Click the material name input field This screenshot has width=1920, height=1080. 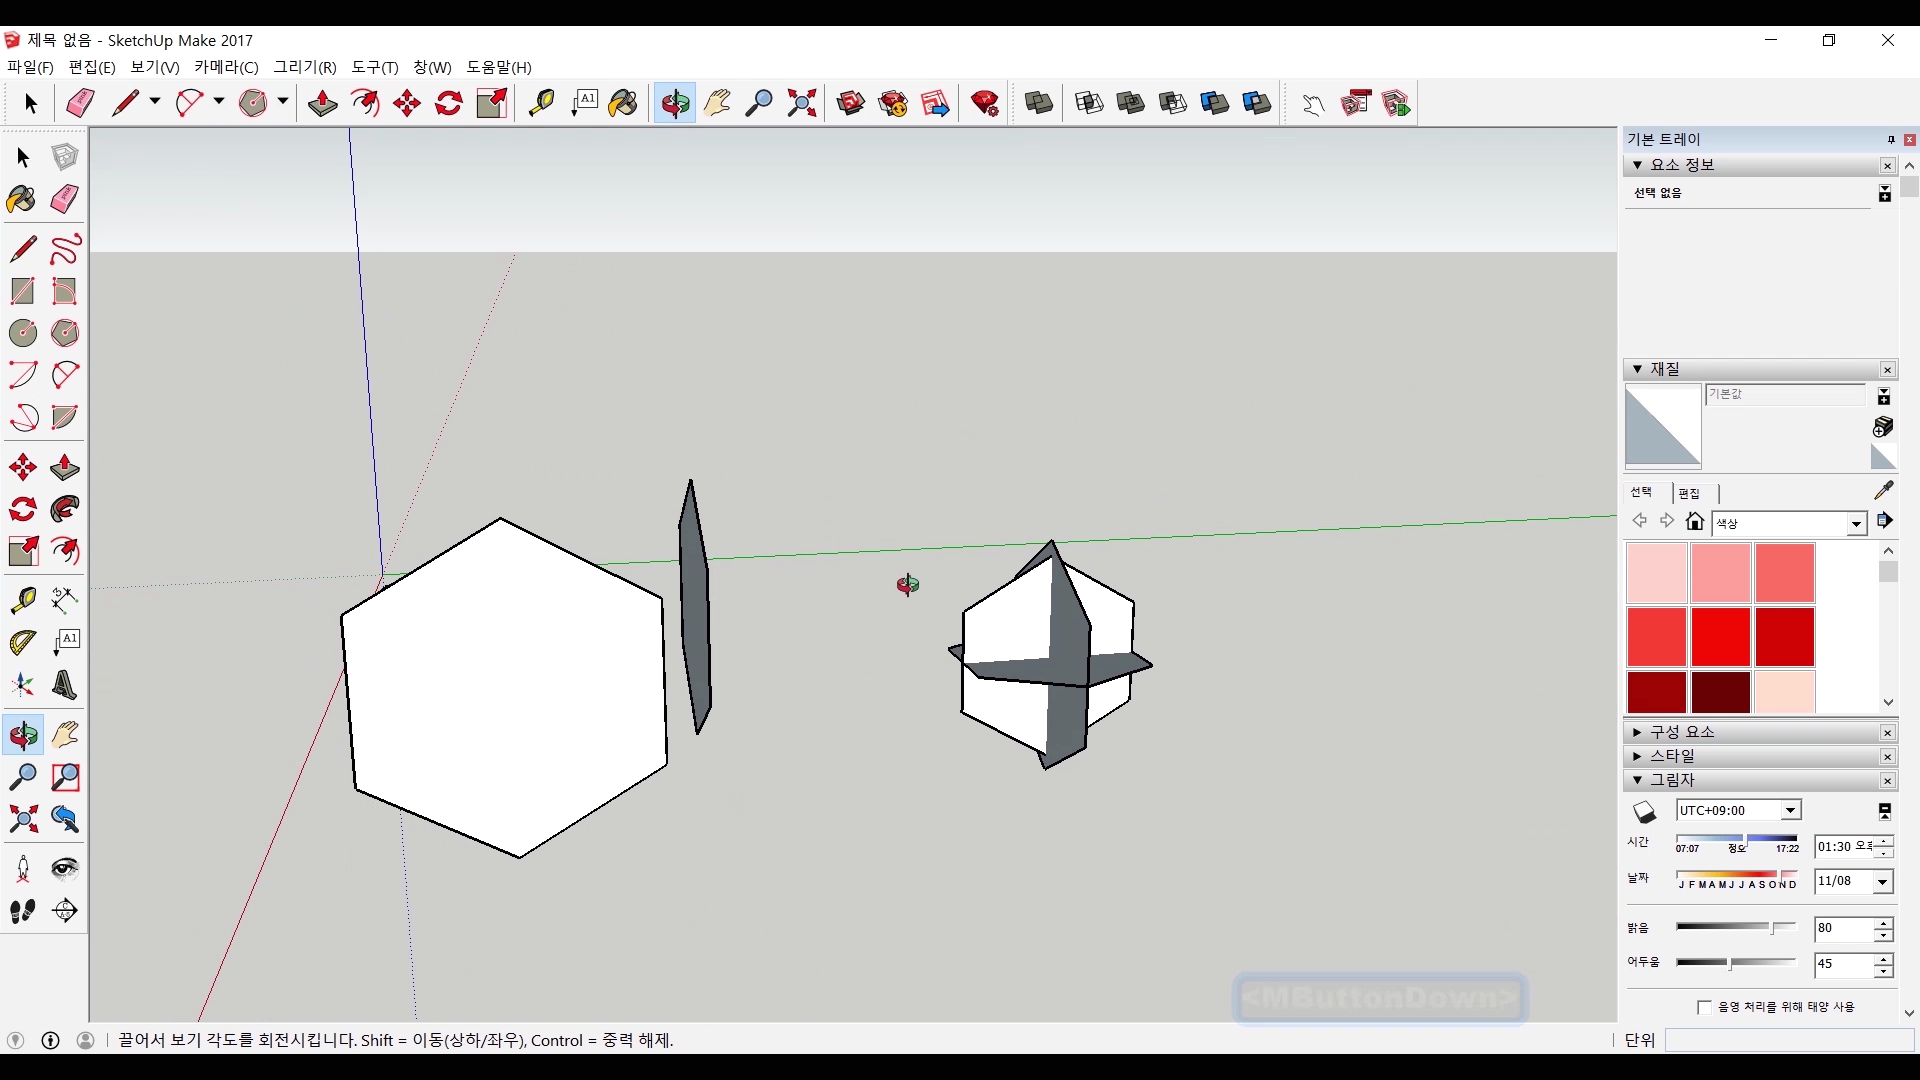1785,395
